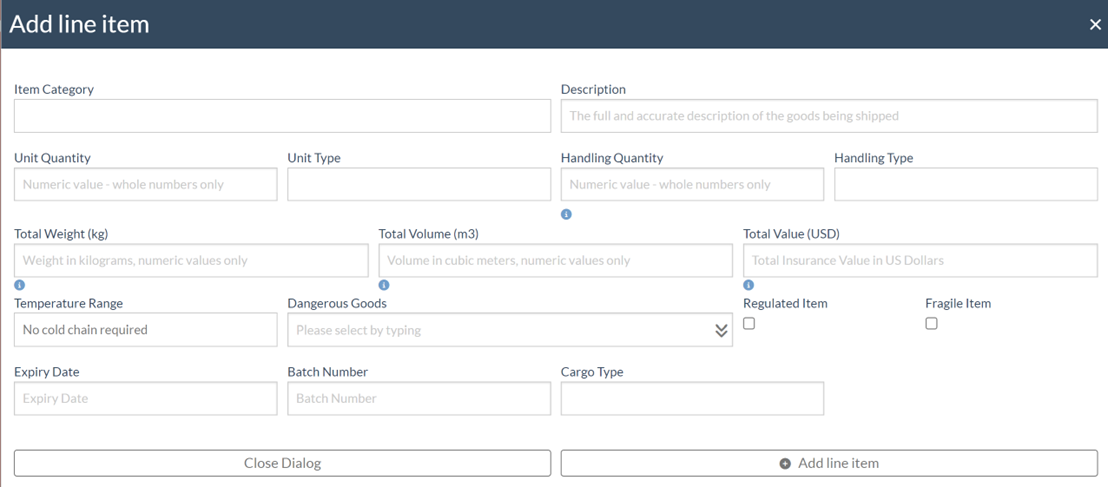1108x487 pixels.
Task: Click info icon below Total Value field
Action: coord(748,286)
